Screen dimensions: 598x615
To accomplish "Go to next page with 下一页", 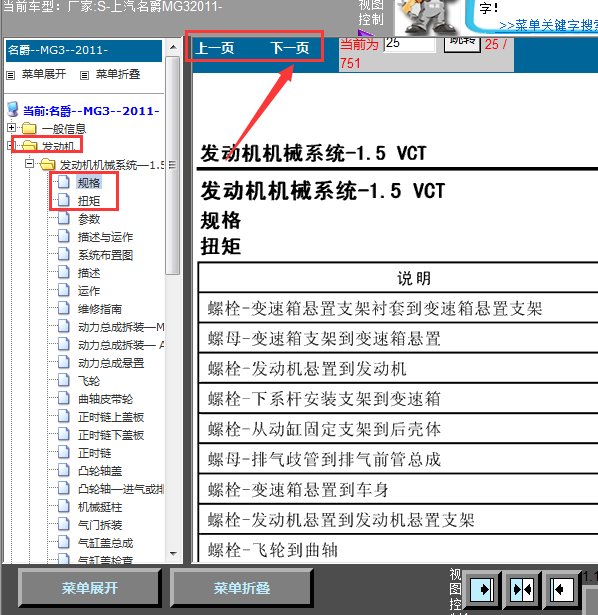I will [x=290, y=48].
